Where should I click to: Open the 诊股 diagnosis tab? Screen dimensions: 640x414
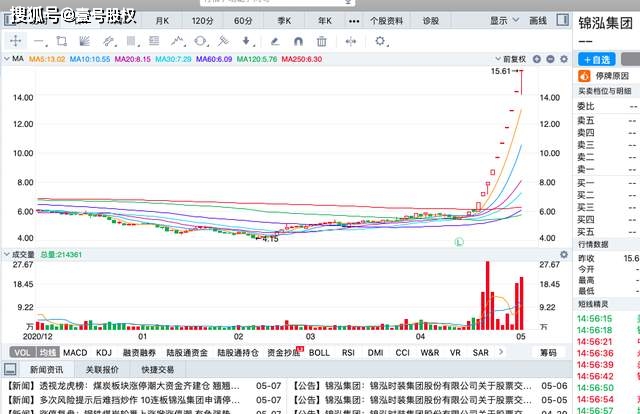tap(431, 21)
